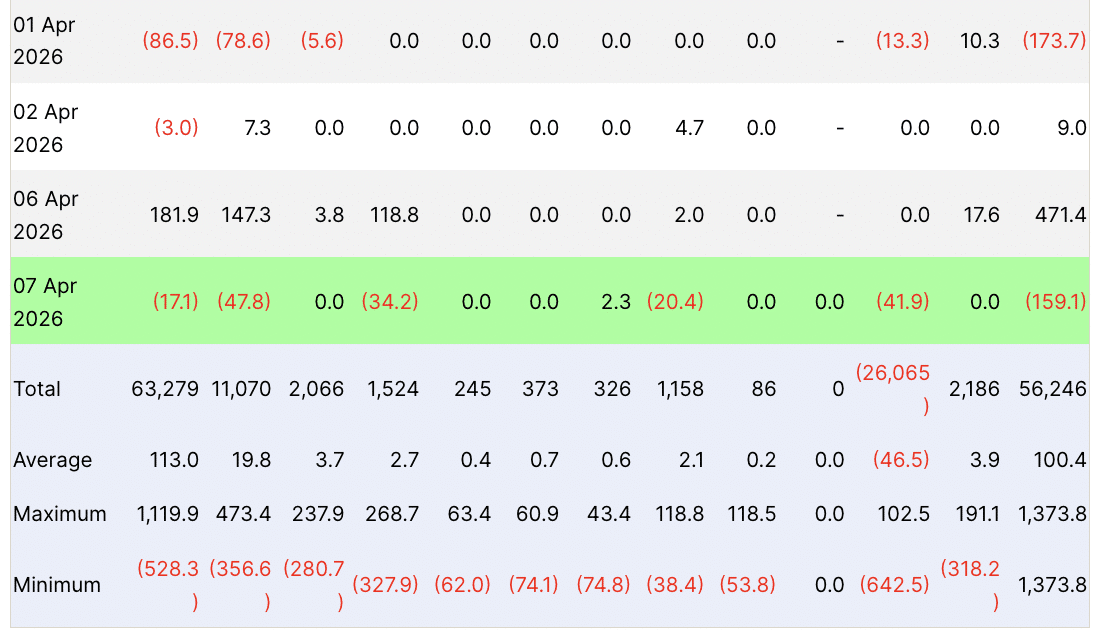Select the (642.5) minimum value

(894, 585)
